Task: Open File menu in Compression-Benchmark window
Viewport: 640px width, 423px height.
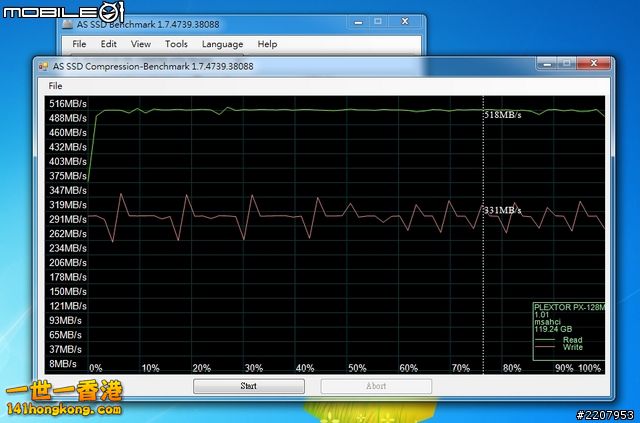Action: (x=55, y=86)
